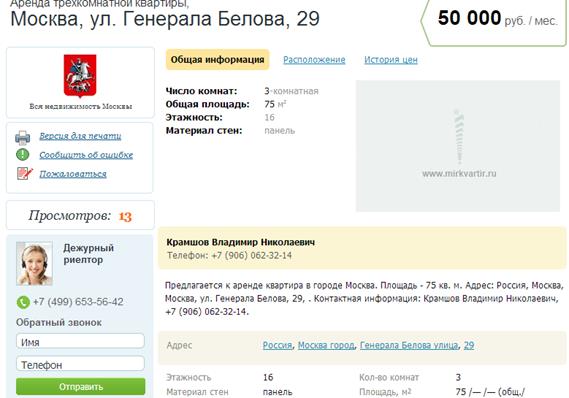
Task: Click the duty realtor photo
Action: point(34,263)
